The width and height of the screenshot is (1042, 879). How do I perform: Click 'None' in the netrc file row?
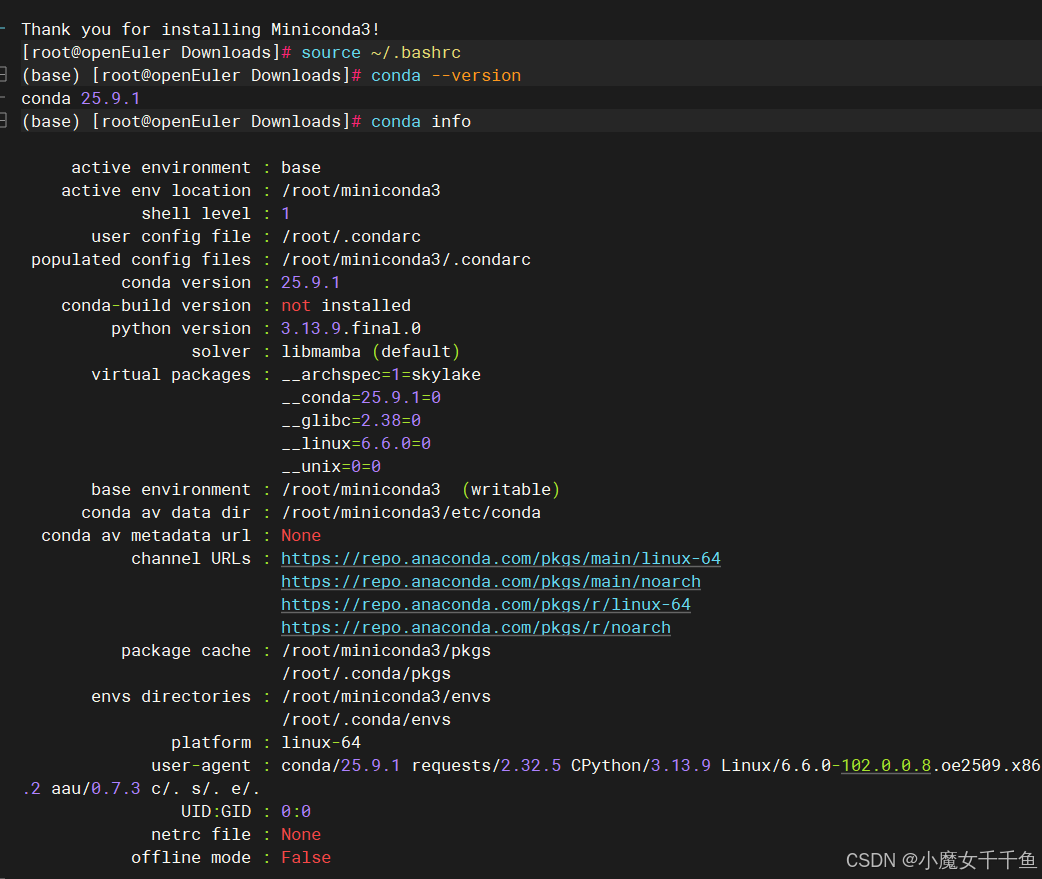[301, 834]
